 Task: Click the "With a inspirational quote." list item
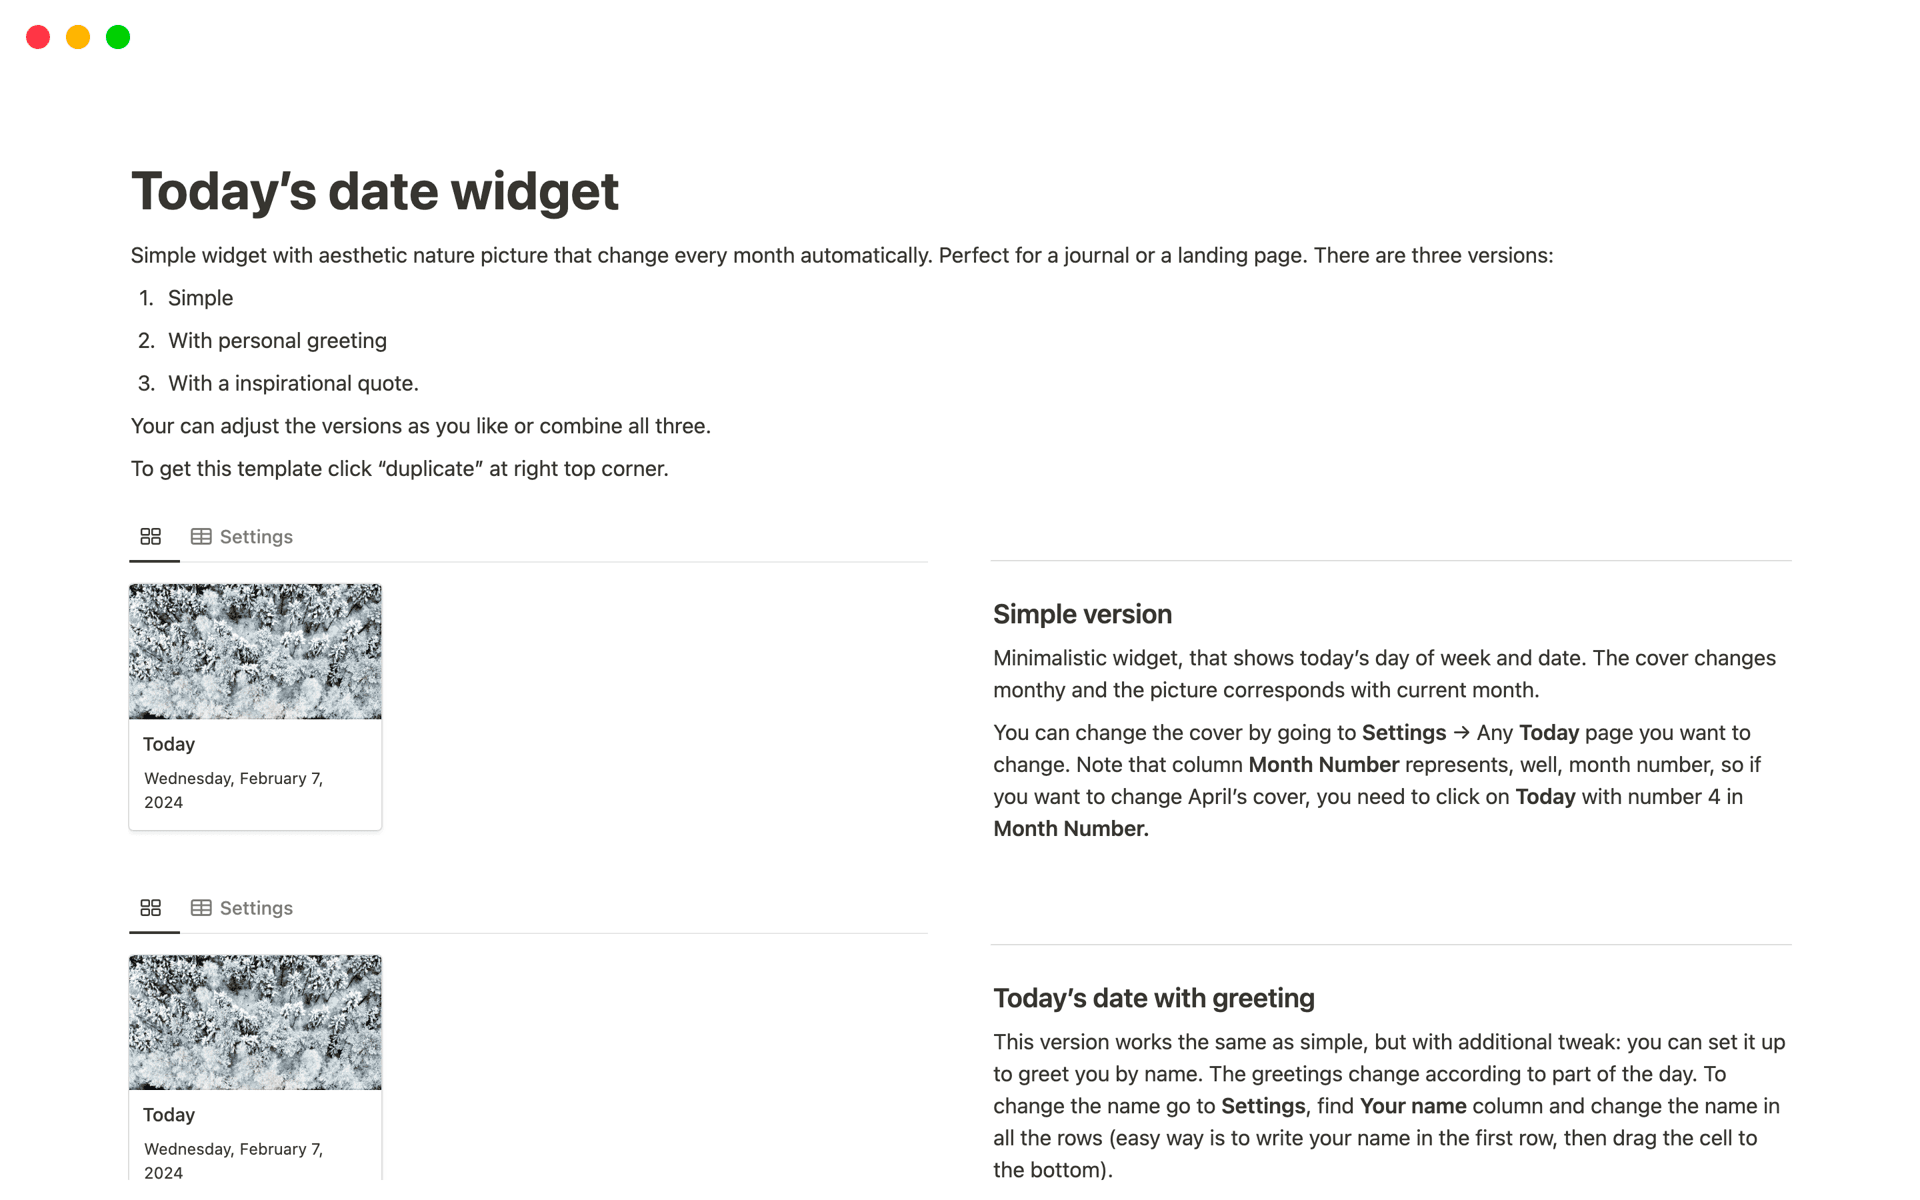point(293,384)
